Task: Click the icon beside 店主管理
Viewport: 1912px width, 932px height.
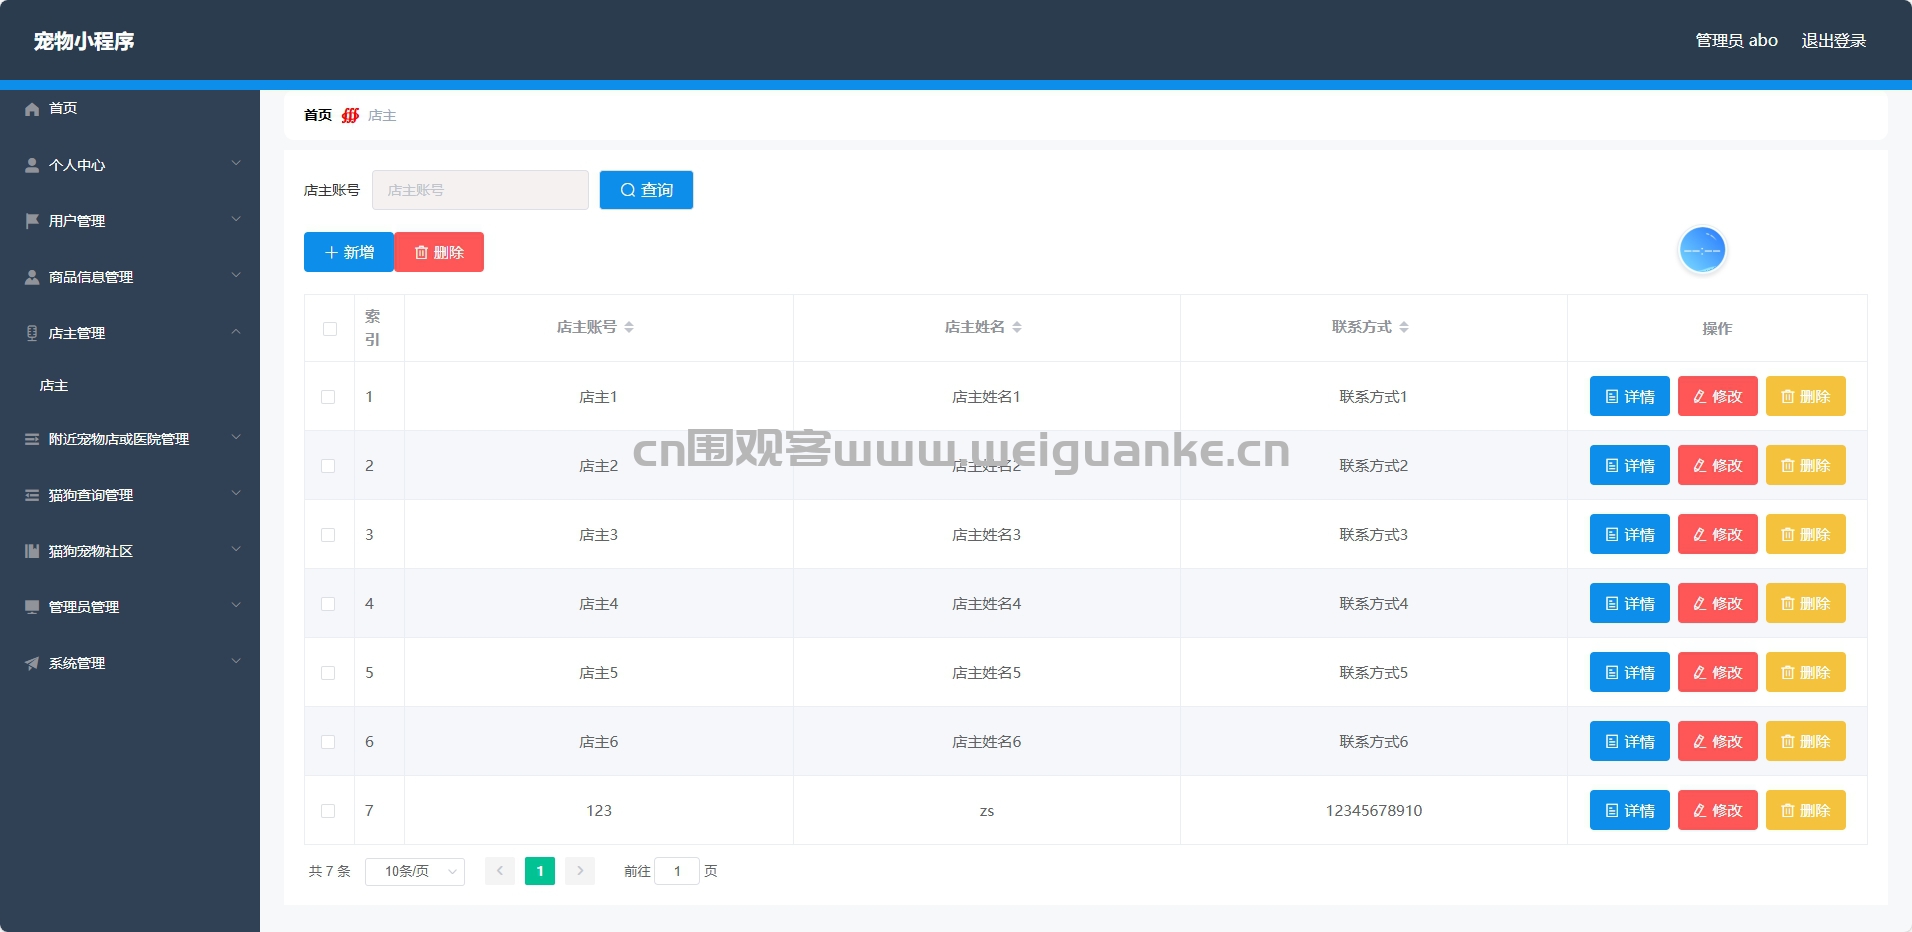Action: click(x=32, y=333)
